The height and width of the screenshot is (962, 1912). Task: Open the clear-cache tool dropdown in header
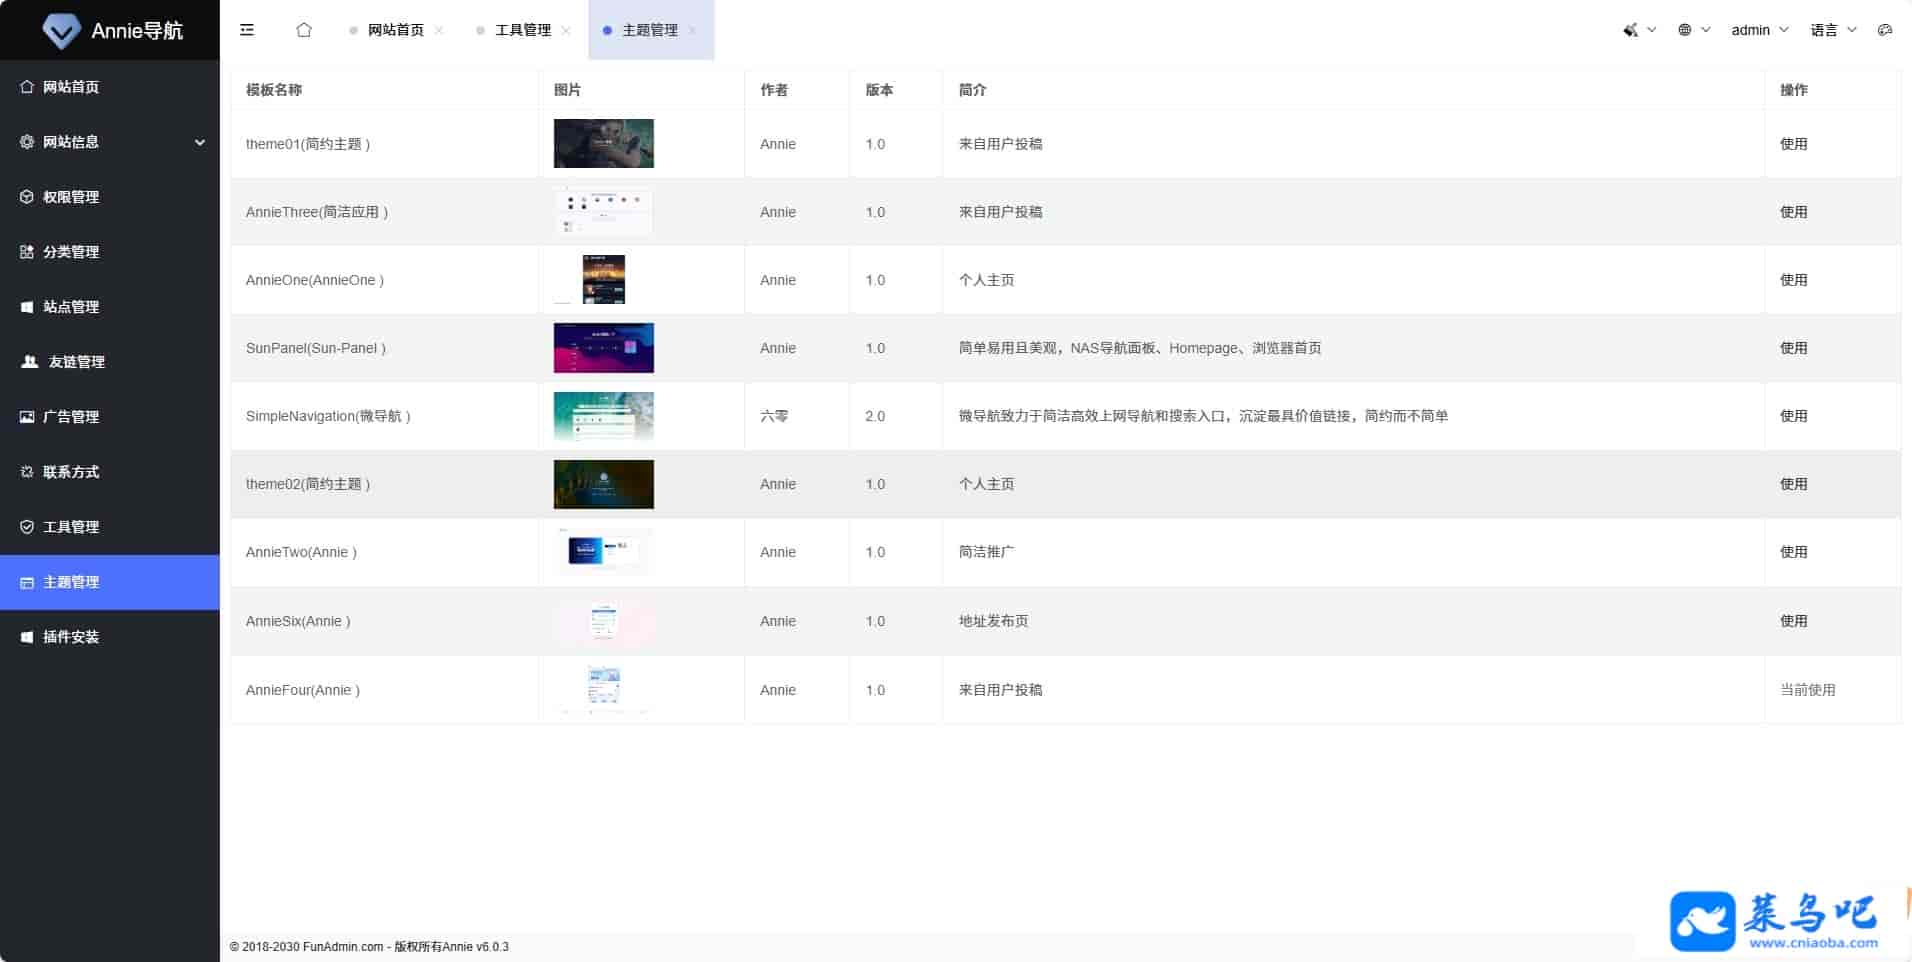tap(1638, 30)
